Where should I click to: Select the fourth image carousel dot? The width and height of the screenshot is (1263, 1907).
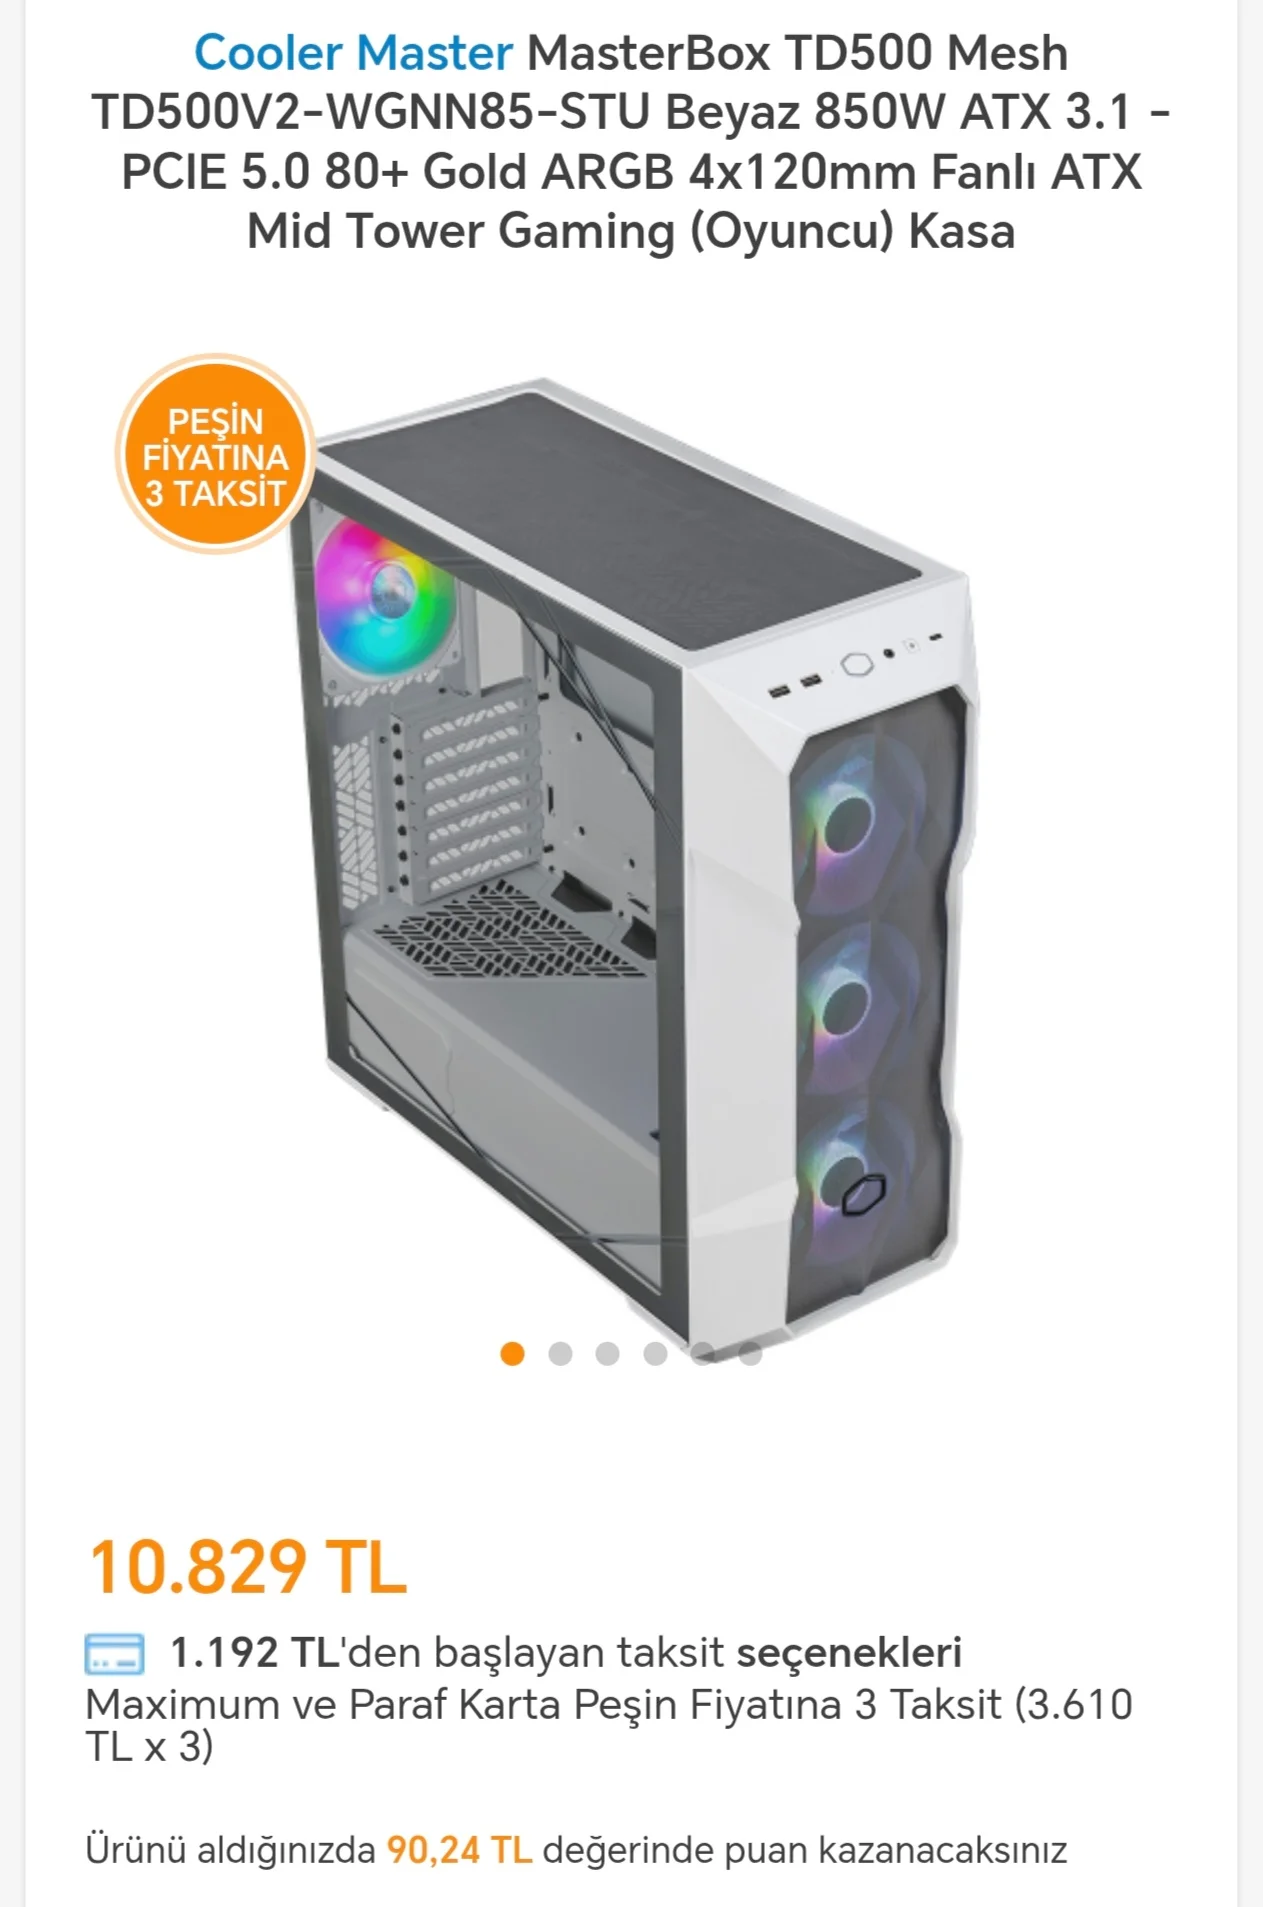tap(655, 1354)
